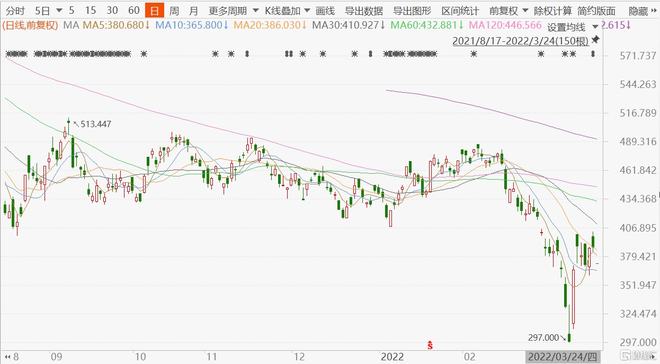660x364 pixels.
Task: Switch to the 15-minute K-line period
Action: (90, 10)
